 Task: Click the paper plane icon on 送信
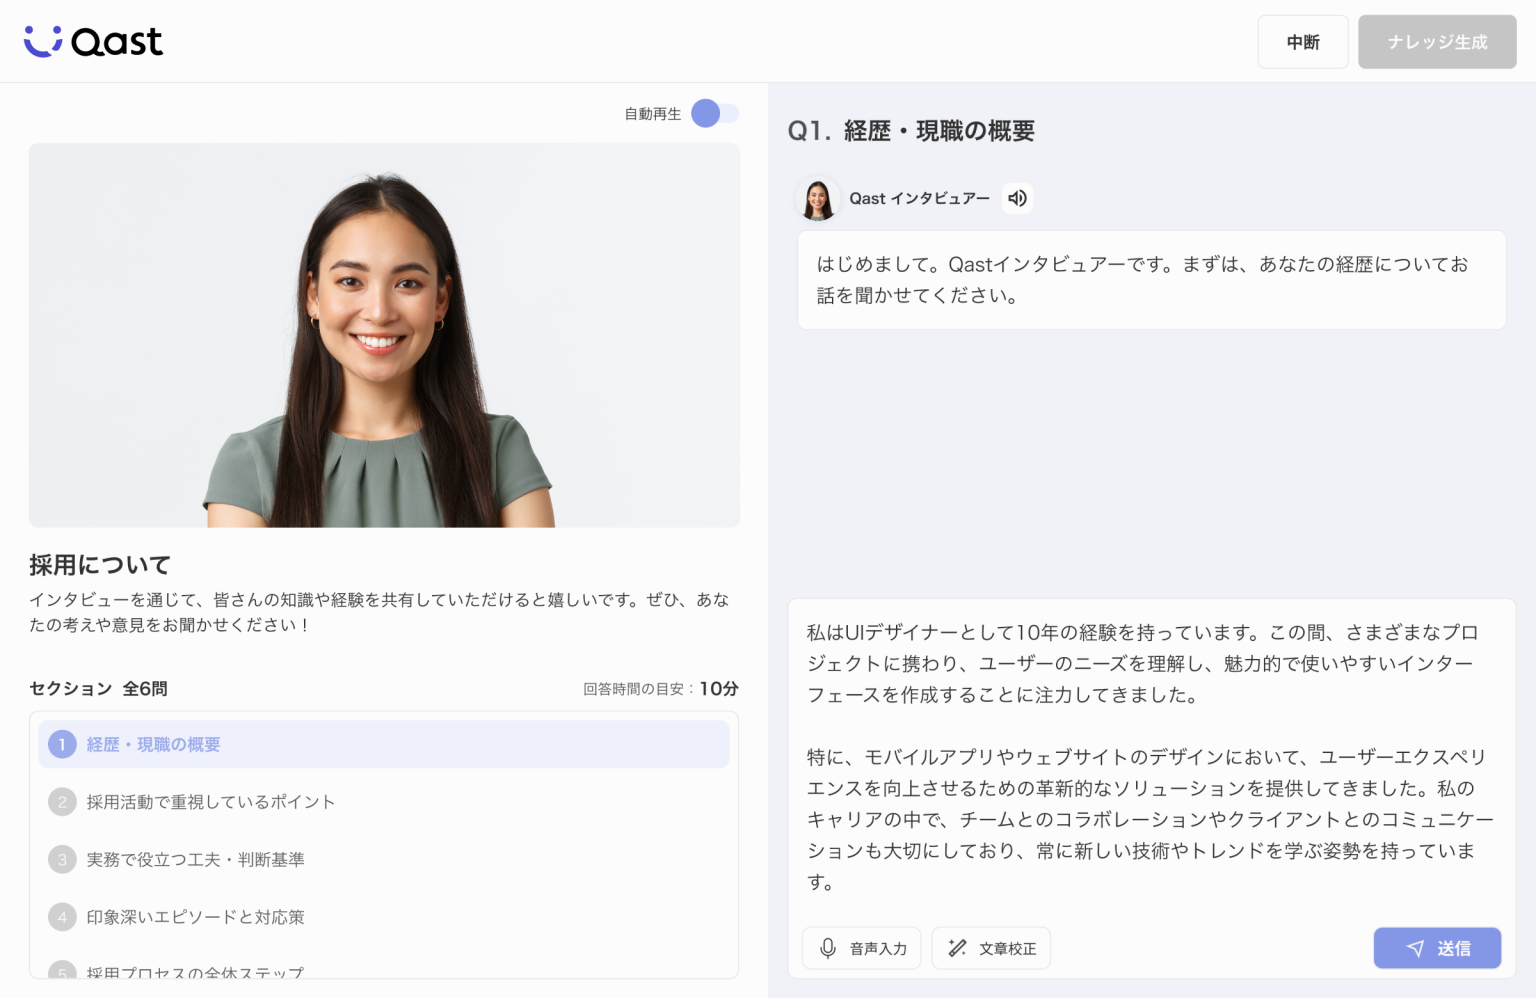coord(1414,948)
